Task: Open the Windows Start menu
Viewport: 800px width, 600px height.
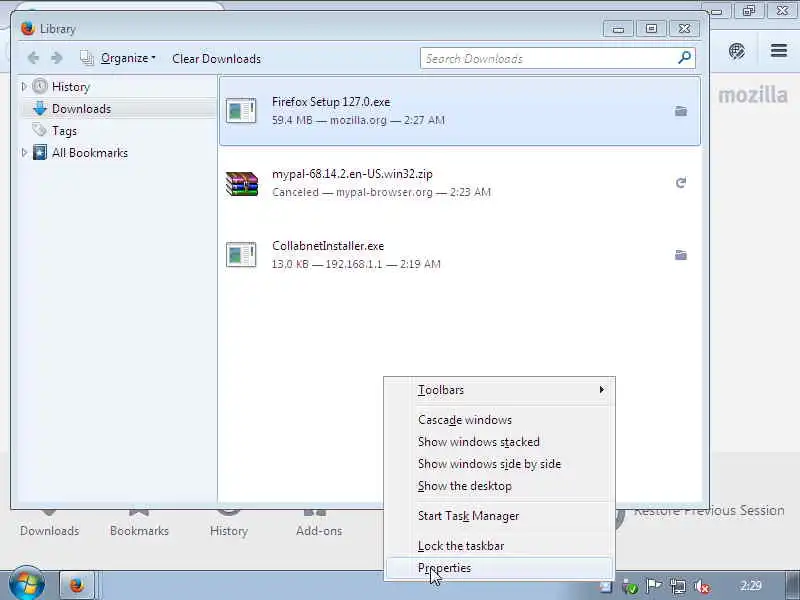Action: click(x=26, y=584)
